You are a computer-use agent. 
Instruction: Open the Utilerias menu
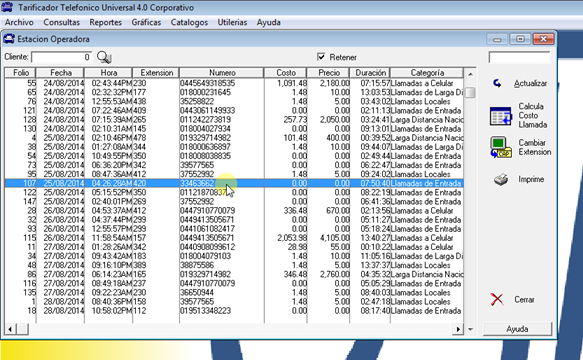coord(232,22)
